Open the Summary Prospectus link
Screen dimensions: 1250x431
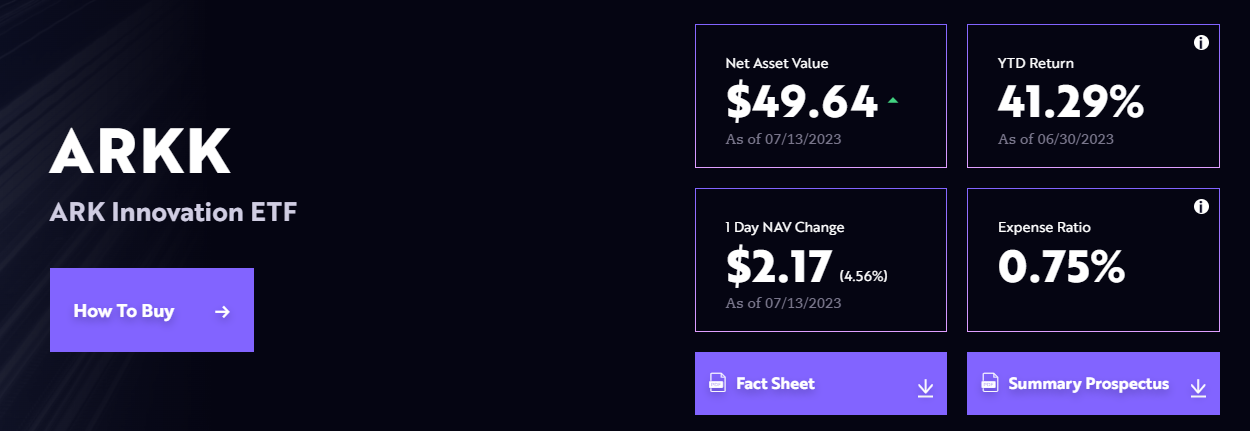(x=1088, y=384)
